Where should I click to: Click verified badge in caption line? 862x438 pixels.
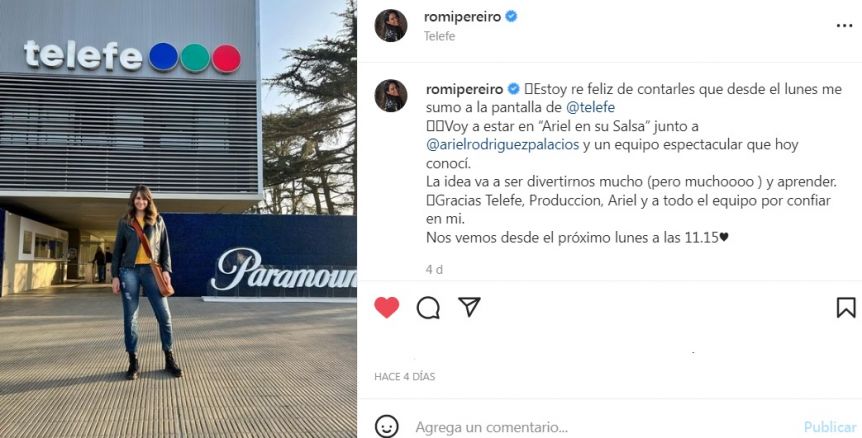[513, 89]
